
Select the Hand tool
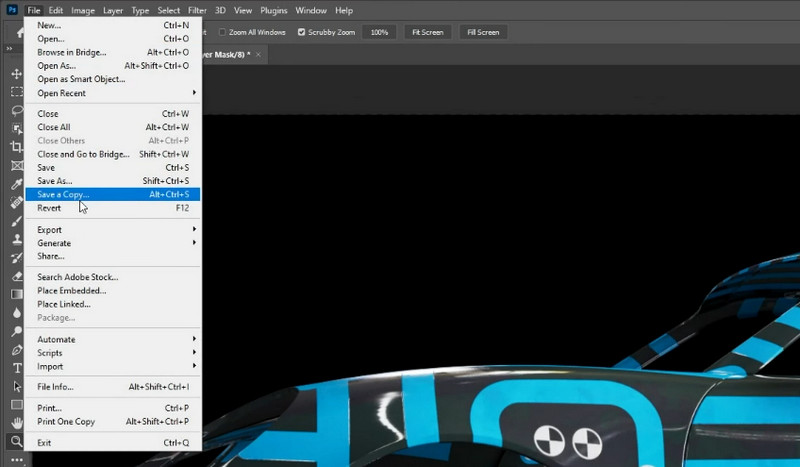16,423
